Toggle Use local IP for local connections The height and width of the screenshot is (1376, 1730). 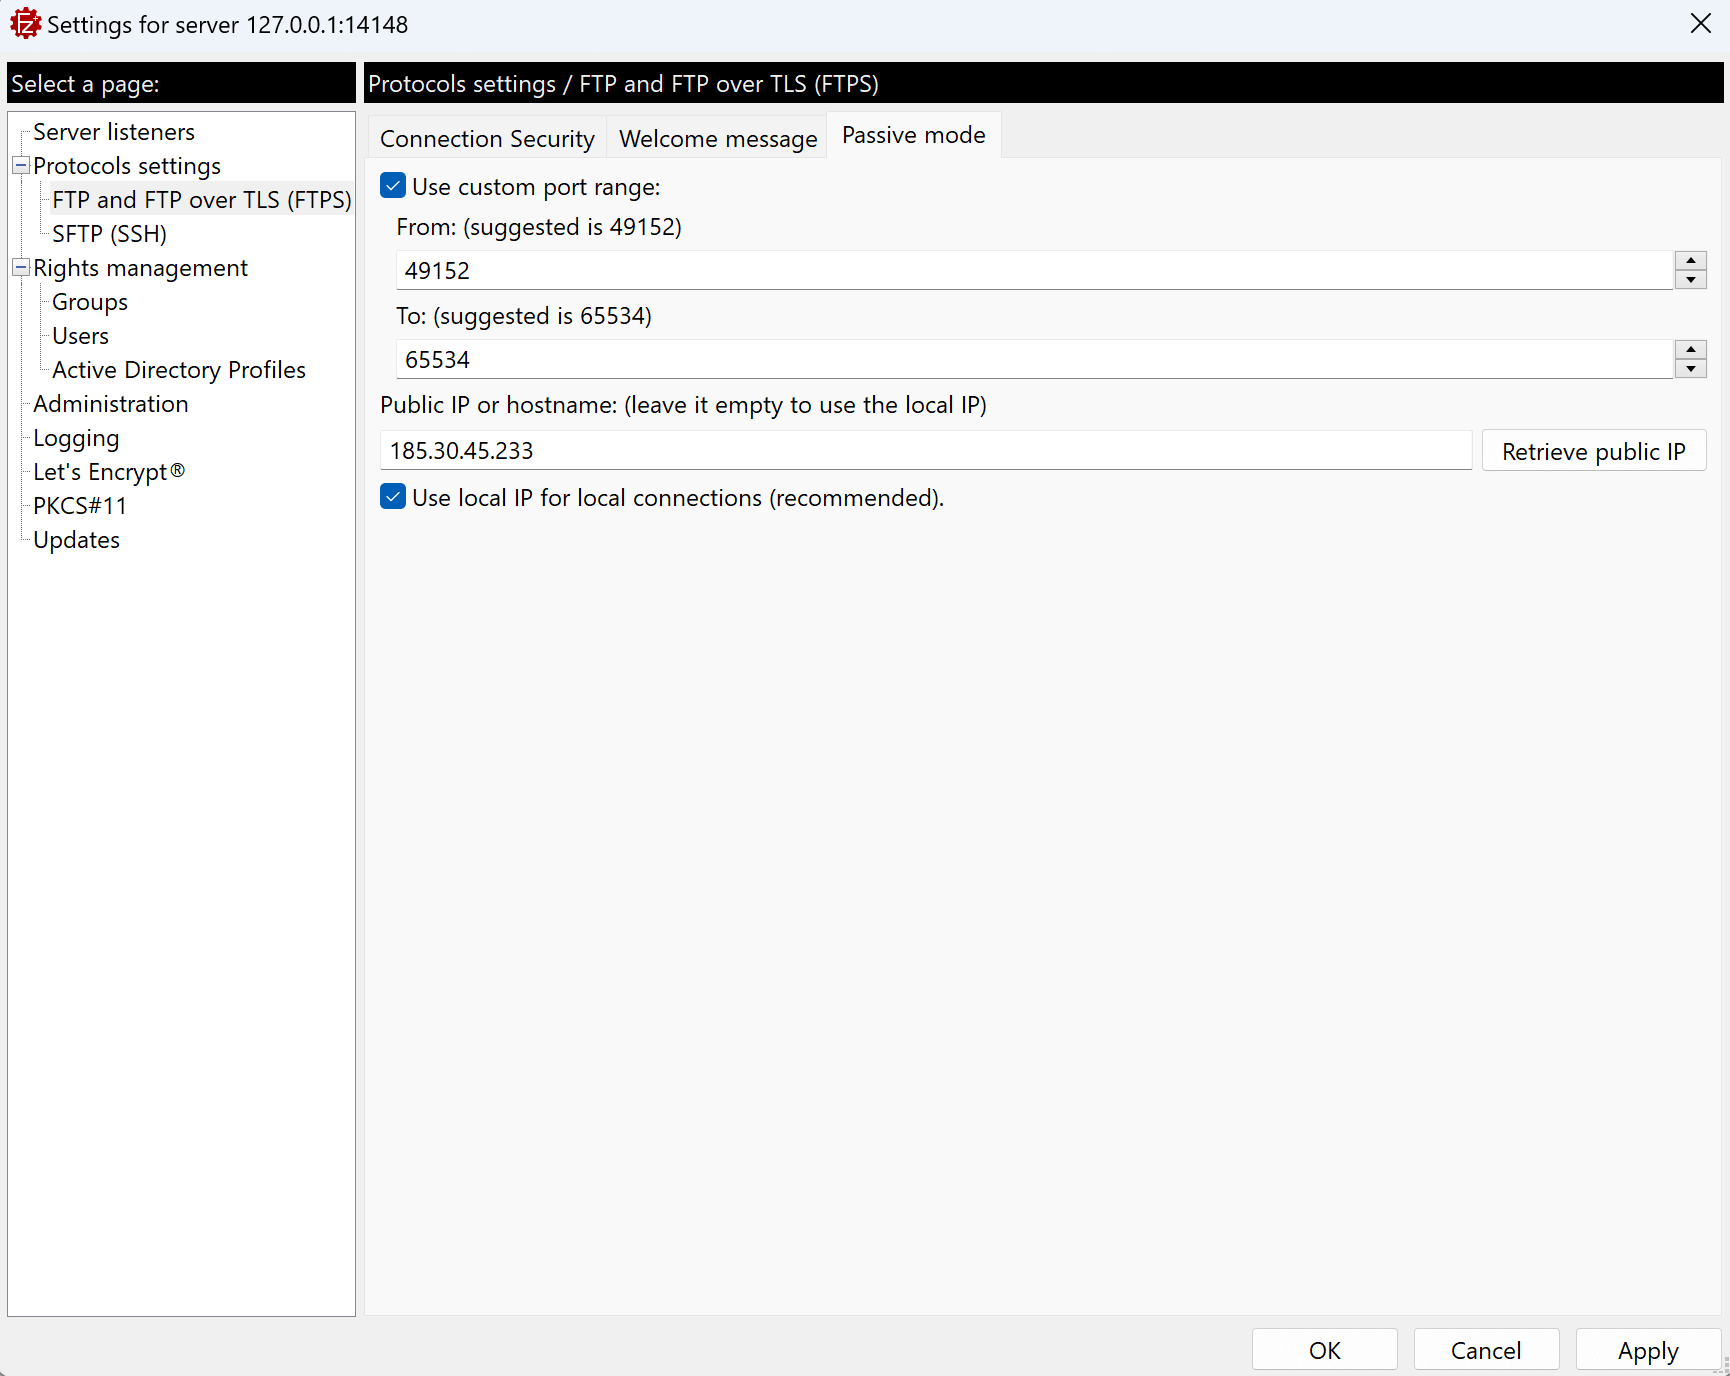393,497
